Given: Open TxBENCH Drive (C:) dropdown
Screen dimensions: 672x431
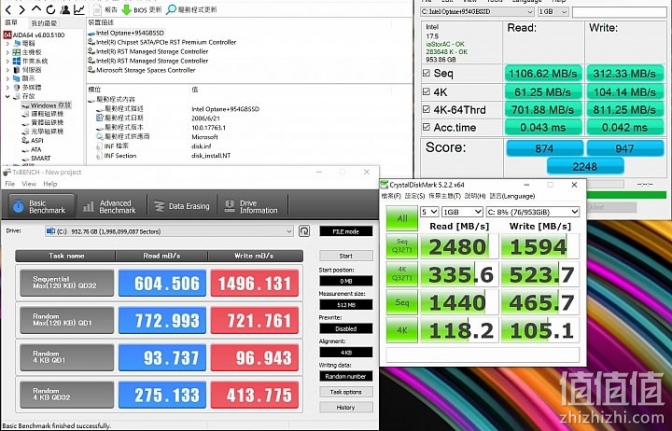Looking at the screenshot, I should point(169,231).
